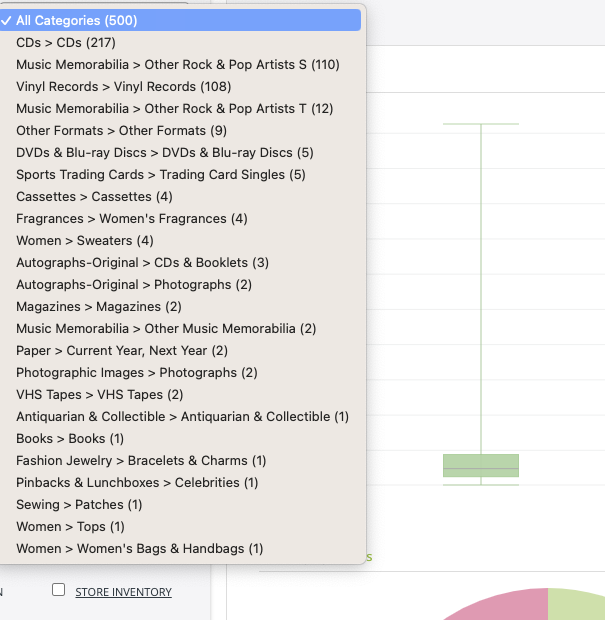The image size is (605, 620).
Task: Select Women > Sweaters (4)
Action: (180, 241)
